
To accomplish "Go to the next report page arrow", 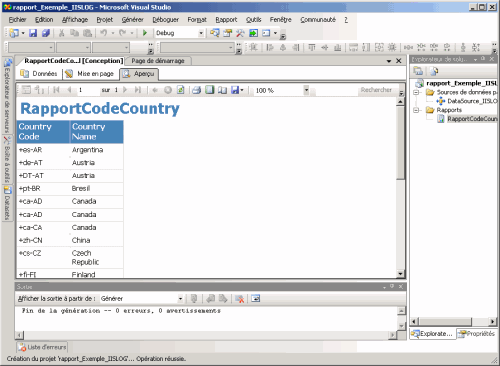I will [125, 90].
